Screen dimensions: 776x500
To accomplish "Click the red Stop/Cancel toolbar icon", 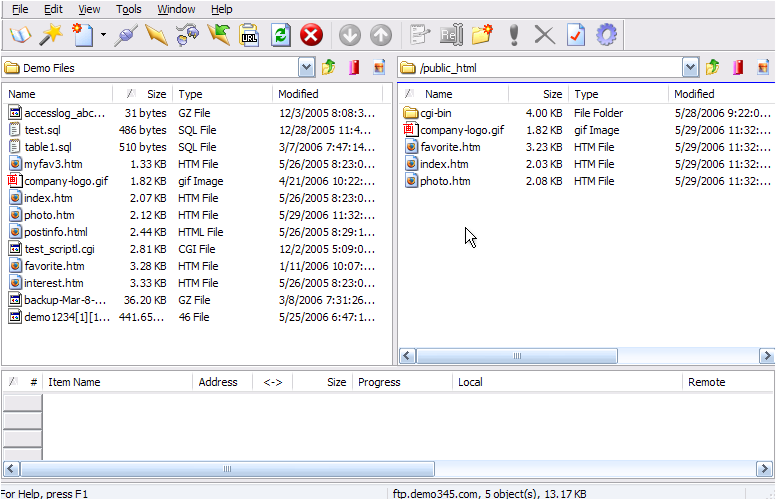I will click(x=312, y=35).
